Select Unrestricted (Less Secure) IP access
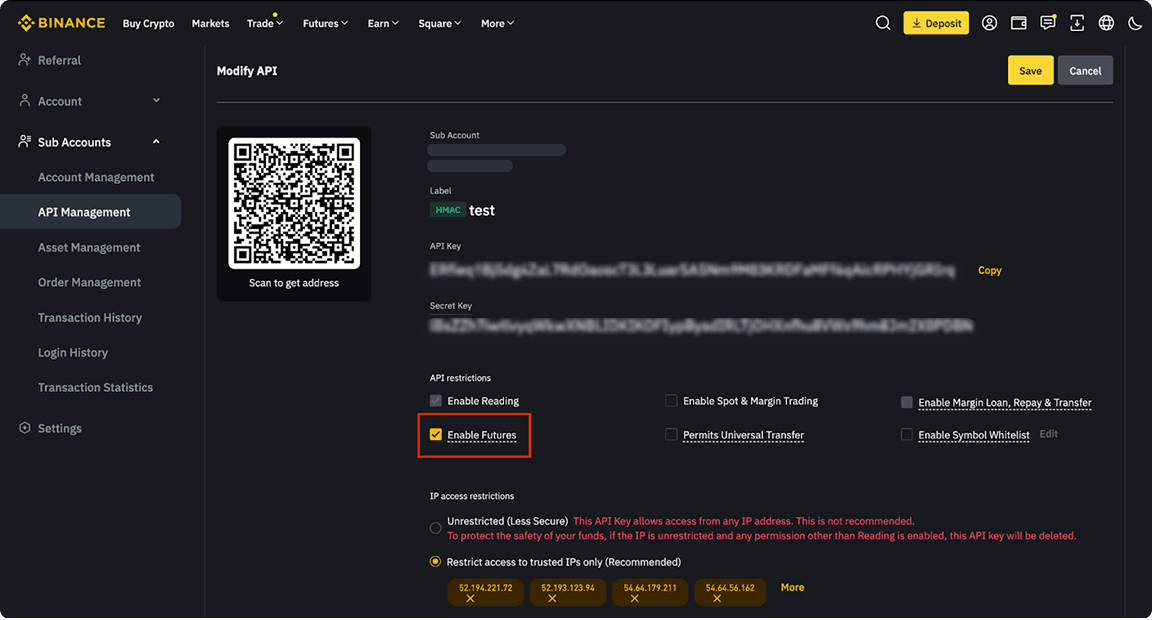 435,527
